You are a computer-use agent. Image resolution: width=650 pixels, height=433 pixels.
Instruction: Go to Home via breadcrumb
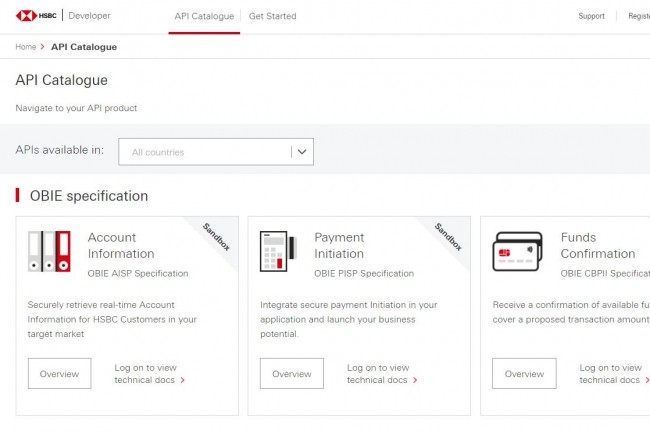click(x=26, y=47)
